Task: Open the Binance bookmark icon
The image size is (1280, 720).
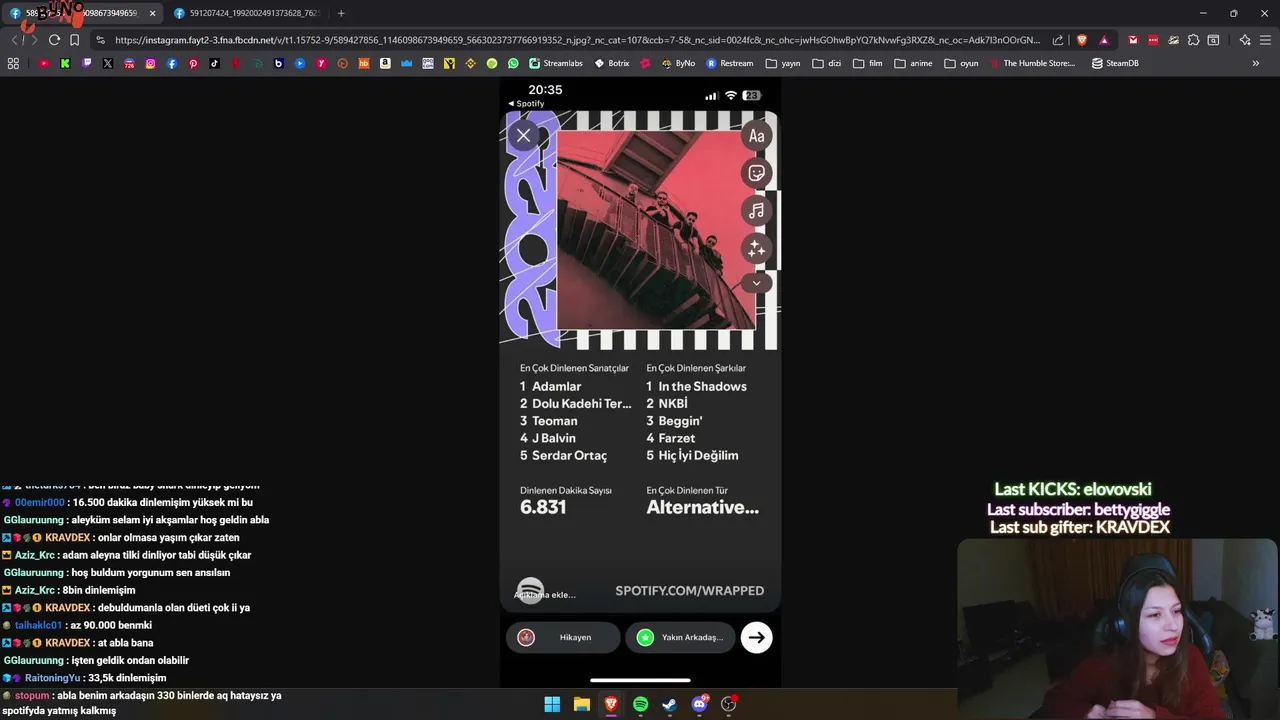Action: 470,63
